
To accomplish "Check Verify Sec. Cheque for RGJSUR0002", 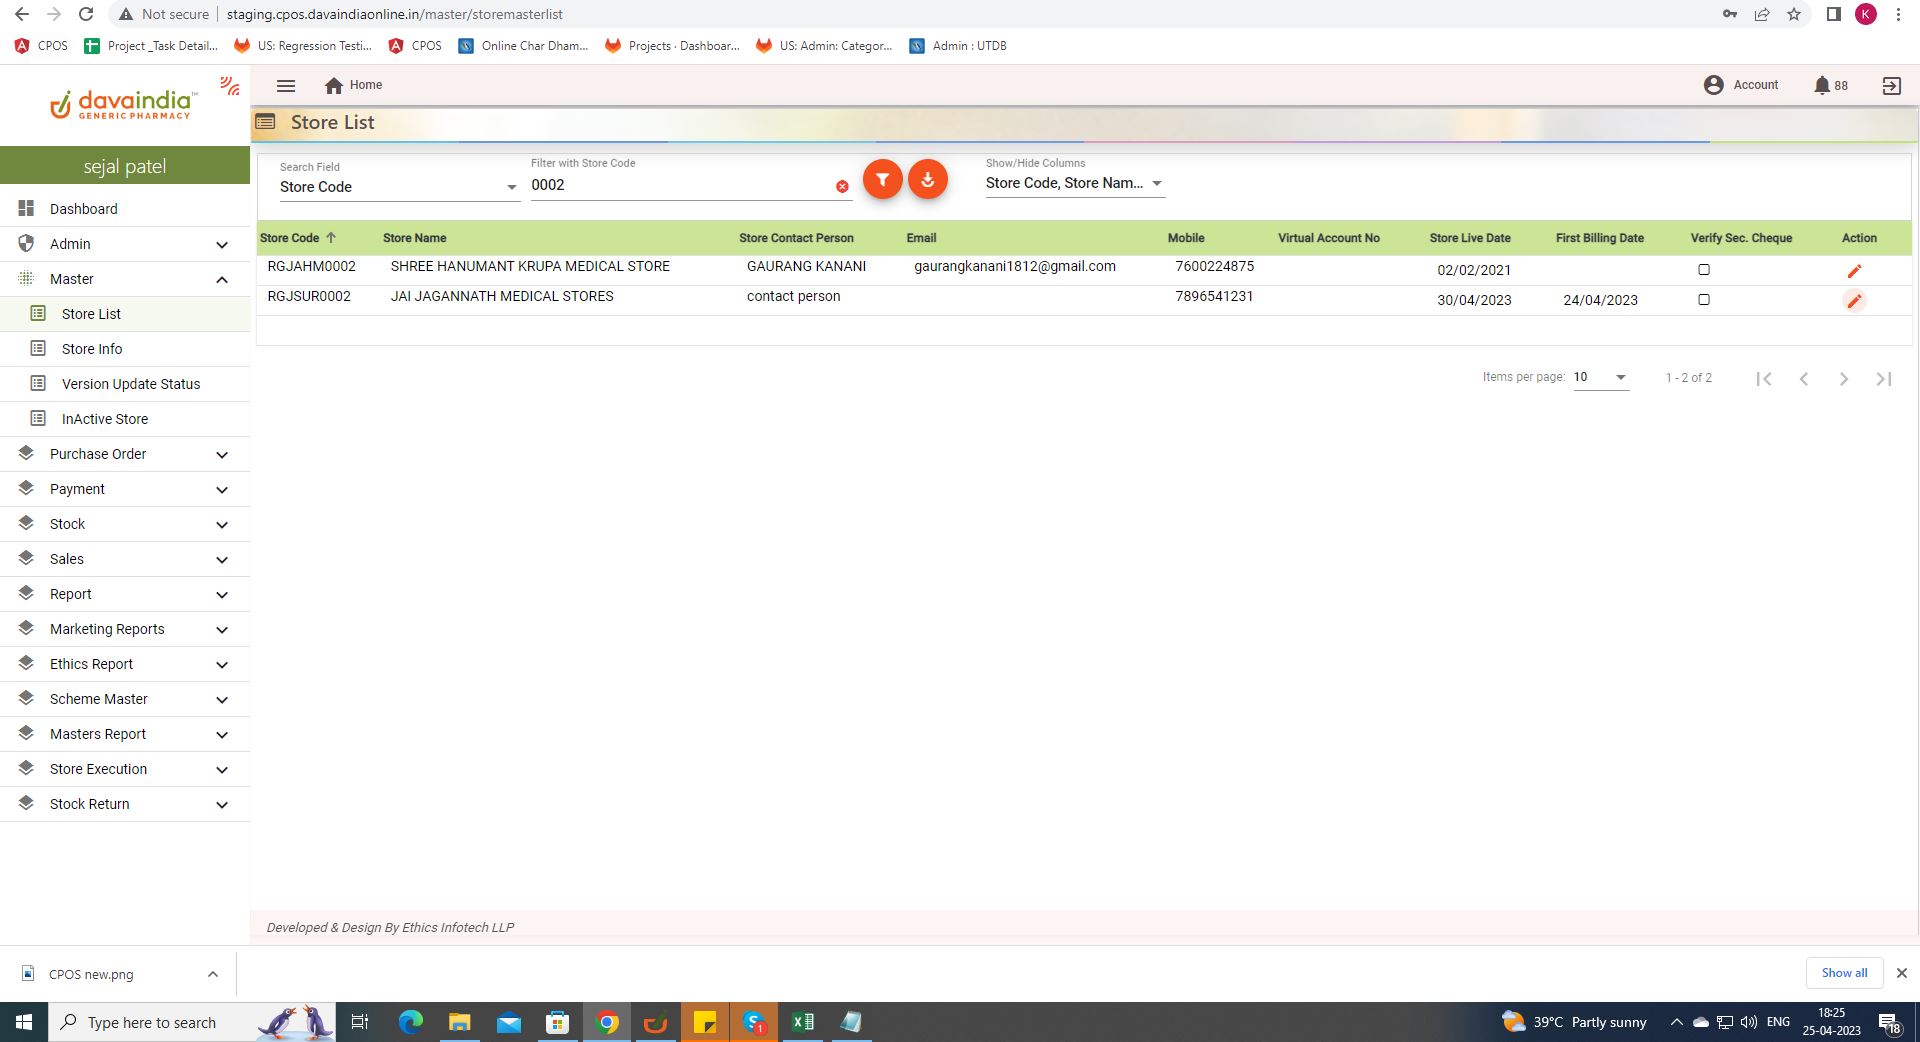I will (x=1704, y=300).
